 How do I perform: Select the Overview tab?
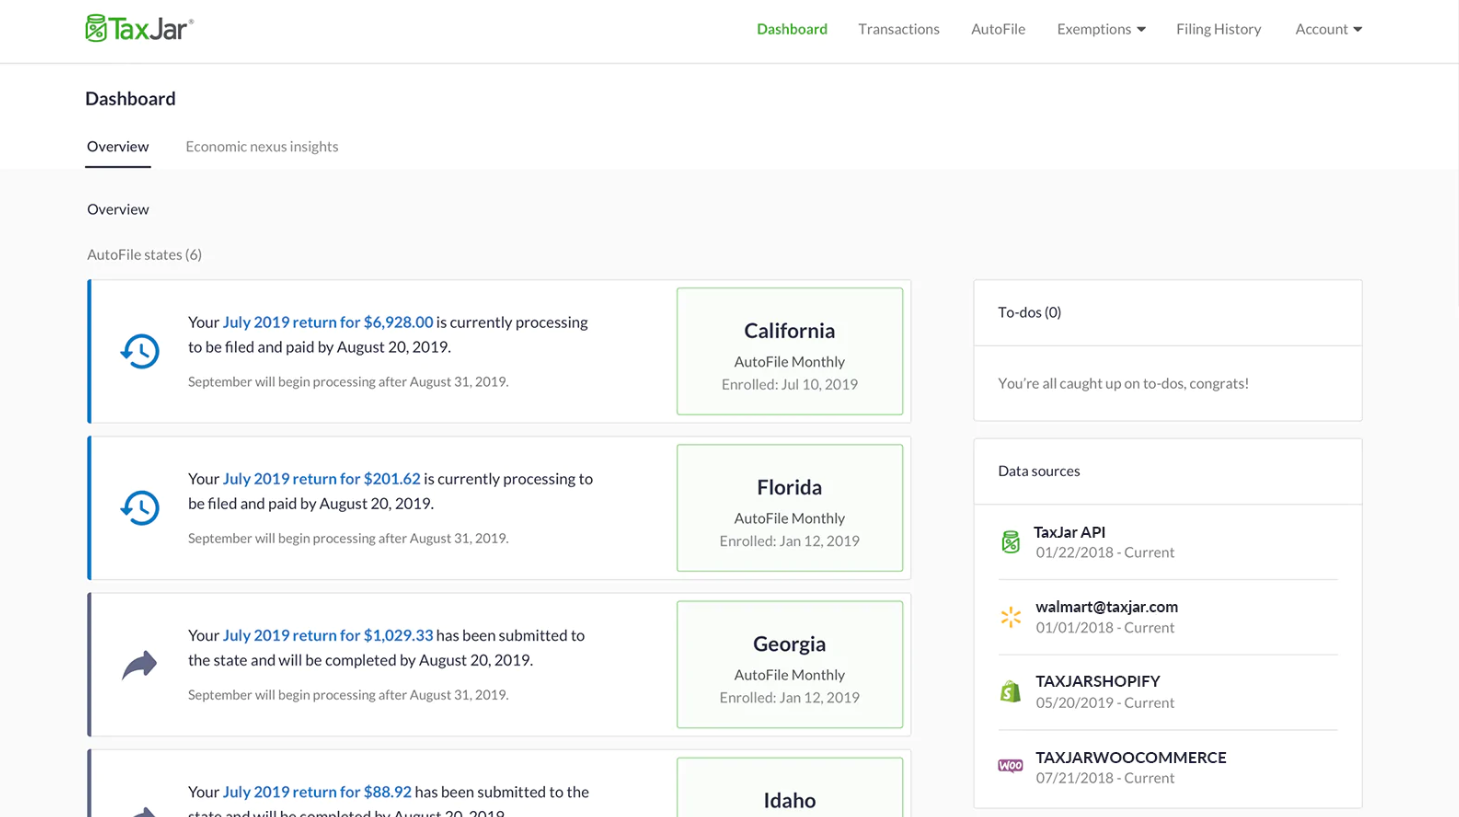[x=118, y=146]
